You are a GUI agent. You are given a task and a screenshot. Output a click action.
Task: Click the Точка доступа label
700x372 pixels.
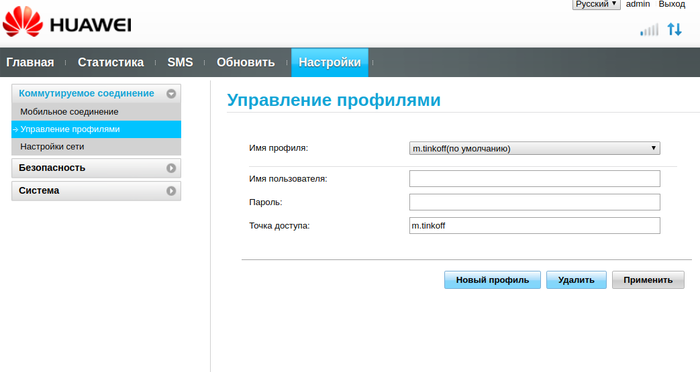pyautogui.click(x=279, y=226)
